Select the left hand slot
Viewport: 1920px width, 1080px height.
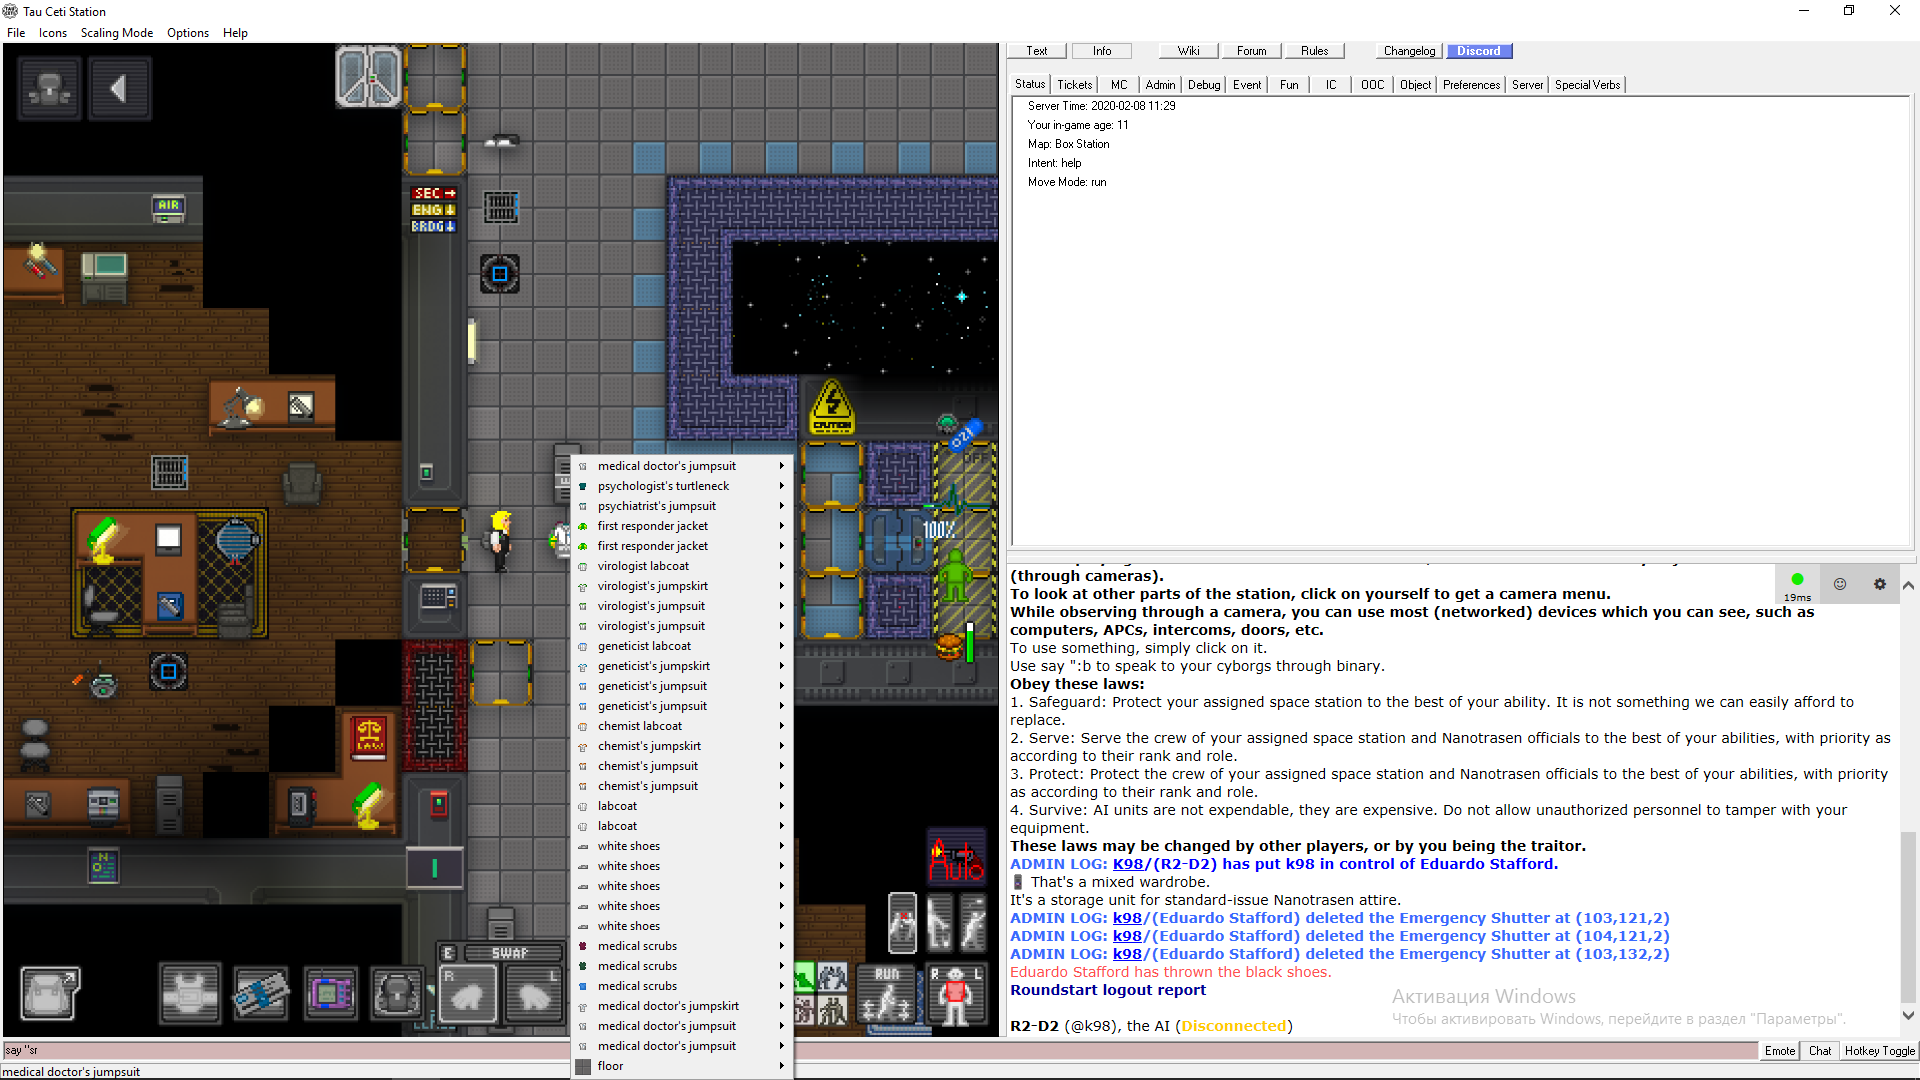click(534, 994)
